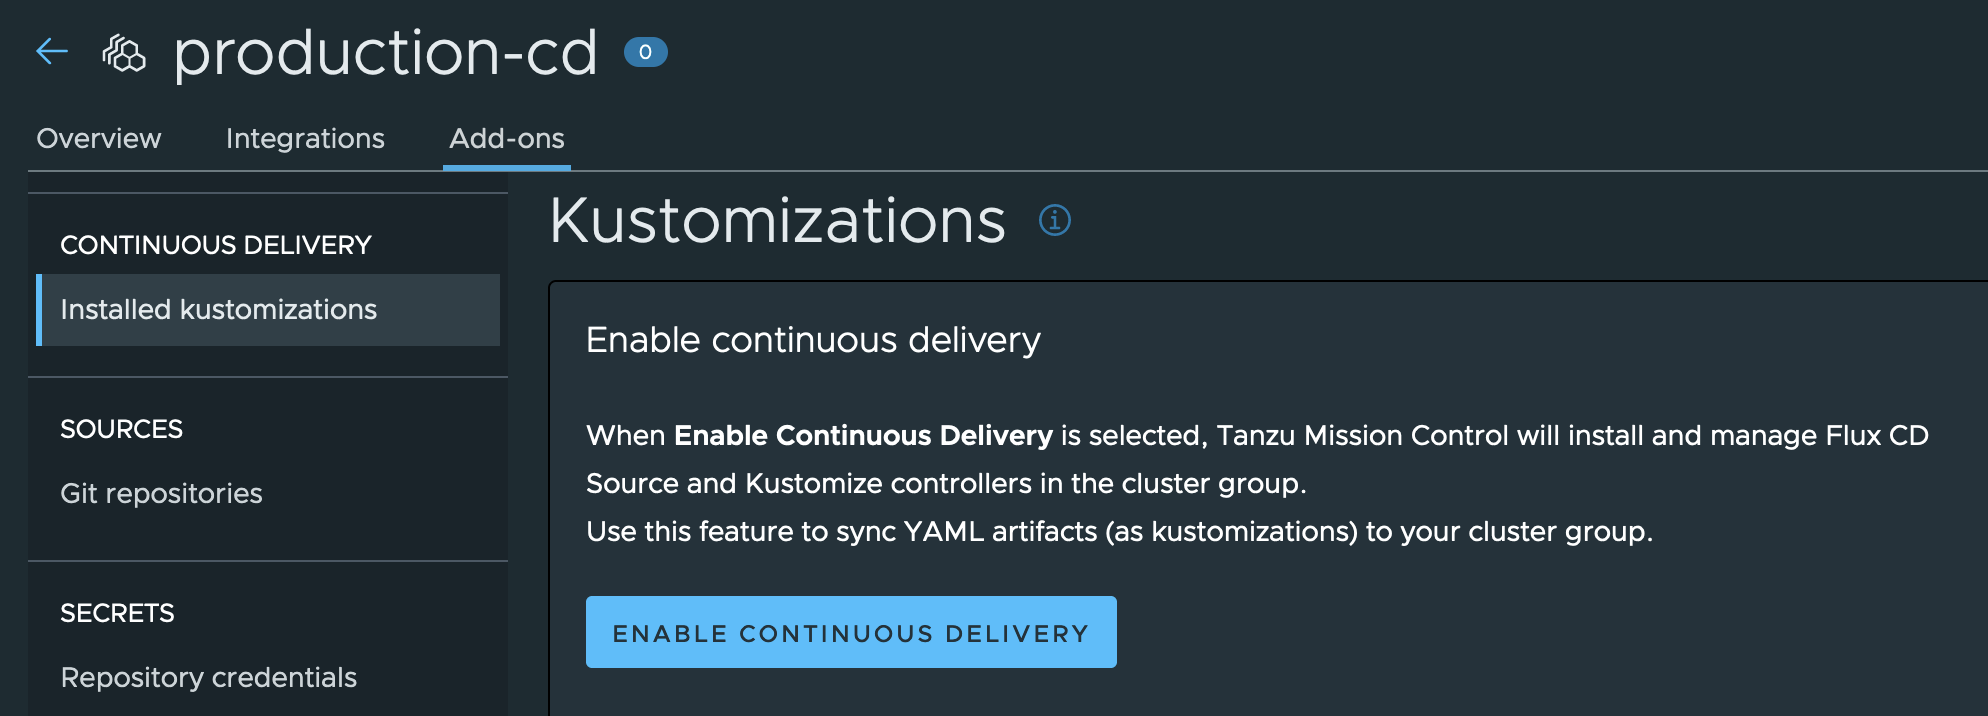Select Installed kustomizations in the sidebar
This screenshot has width=1988, height=716.
268,310
